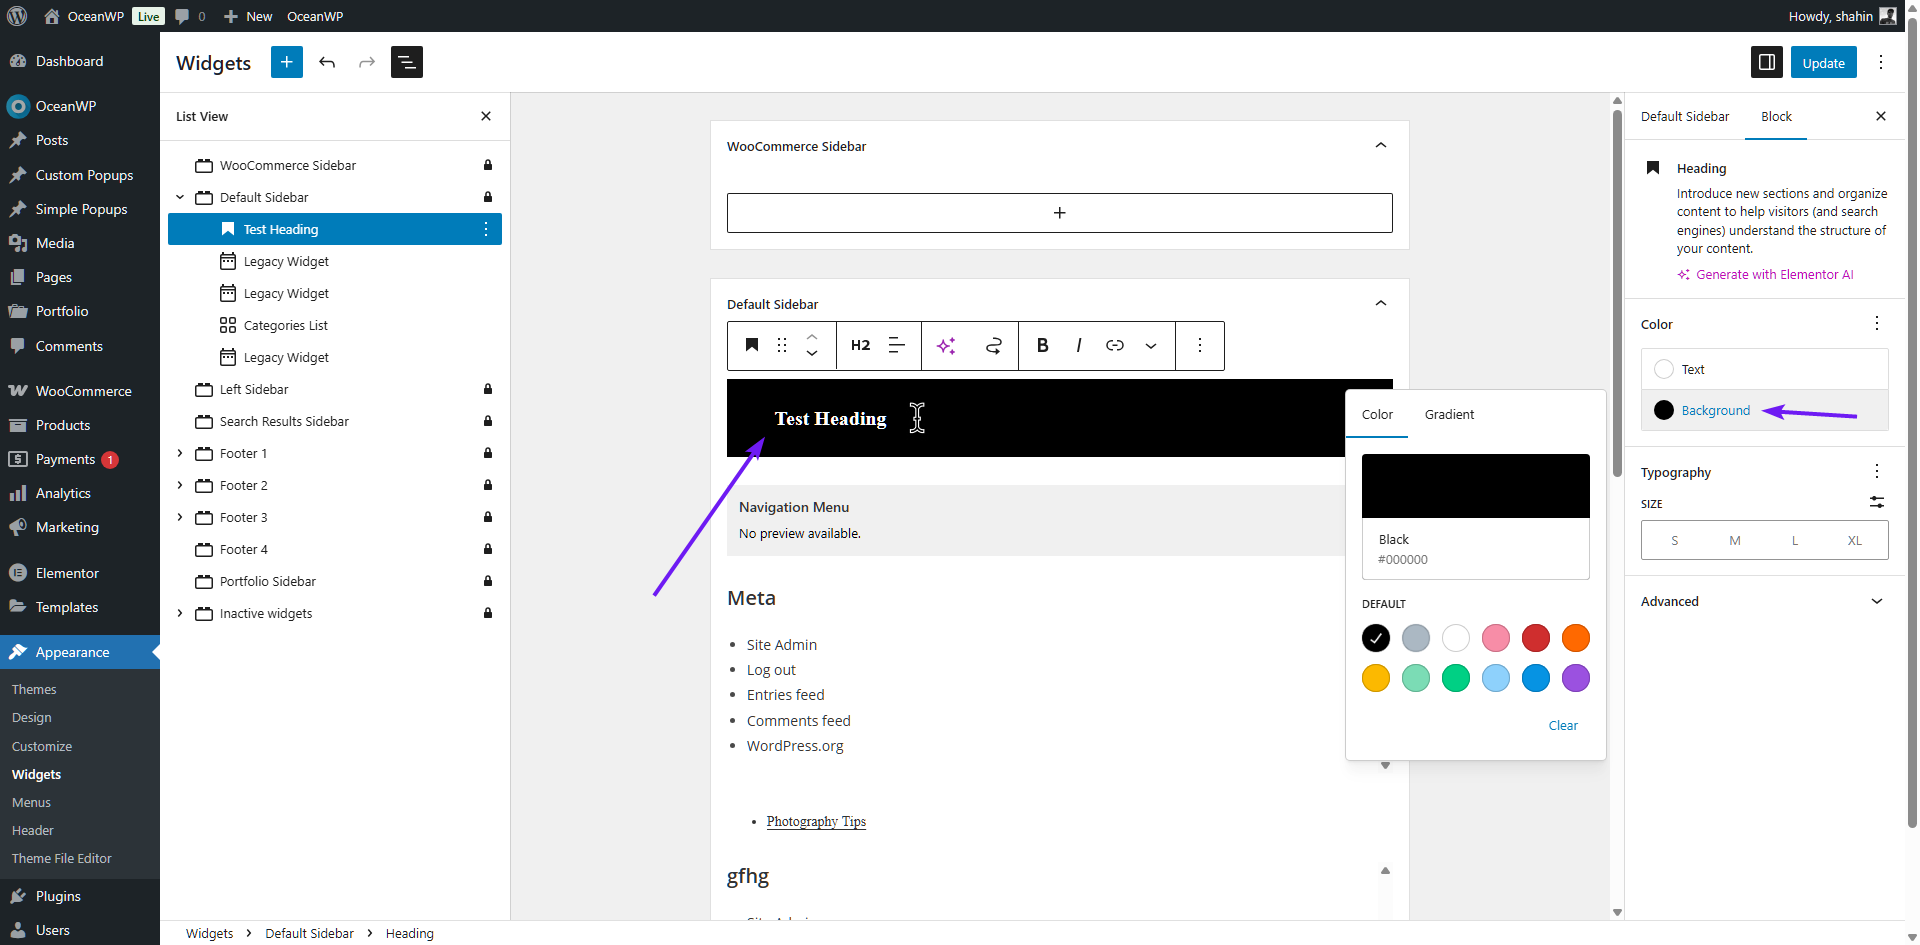Pick the pink color swatch

pos(1495,638)
